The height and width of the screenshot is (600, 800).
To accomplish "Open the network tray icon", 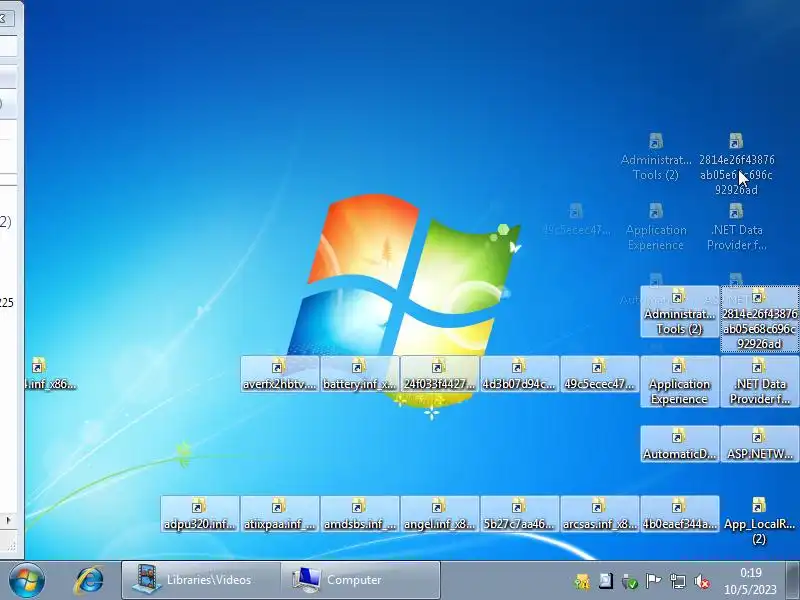I will tap(678, 581).
